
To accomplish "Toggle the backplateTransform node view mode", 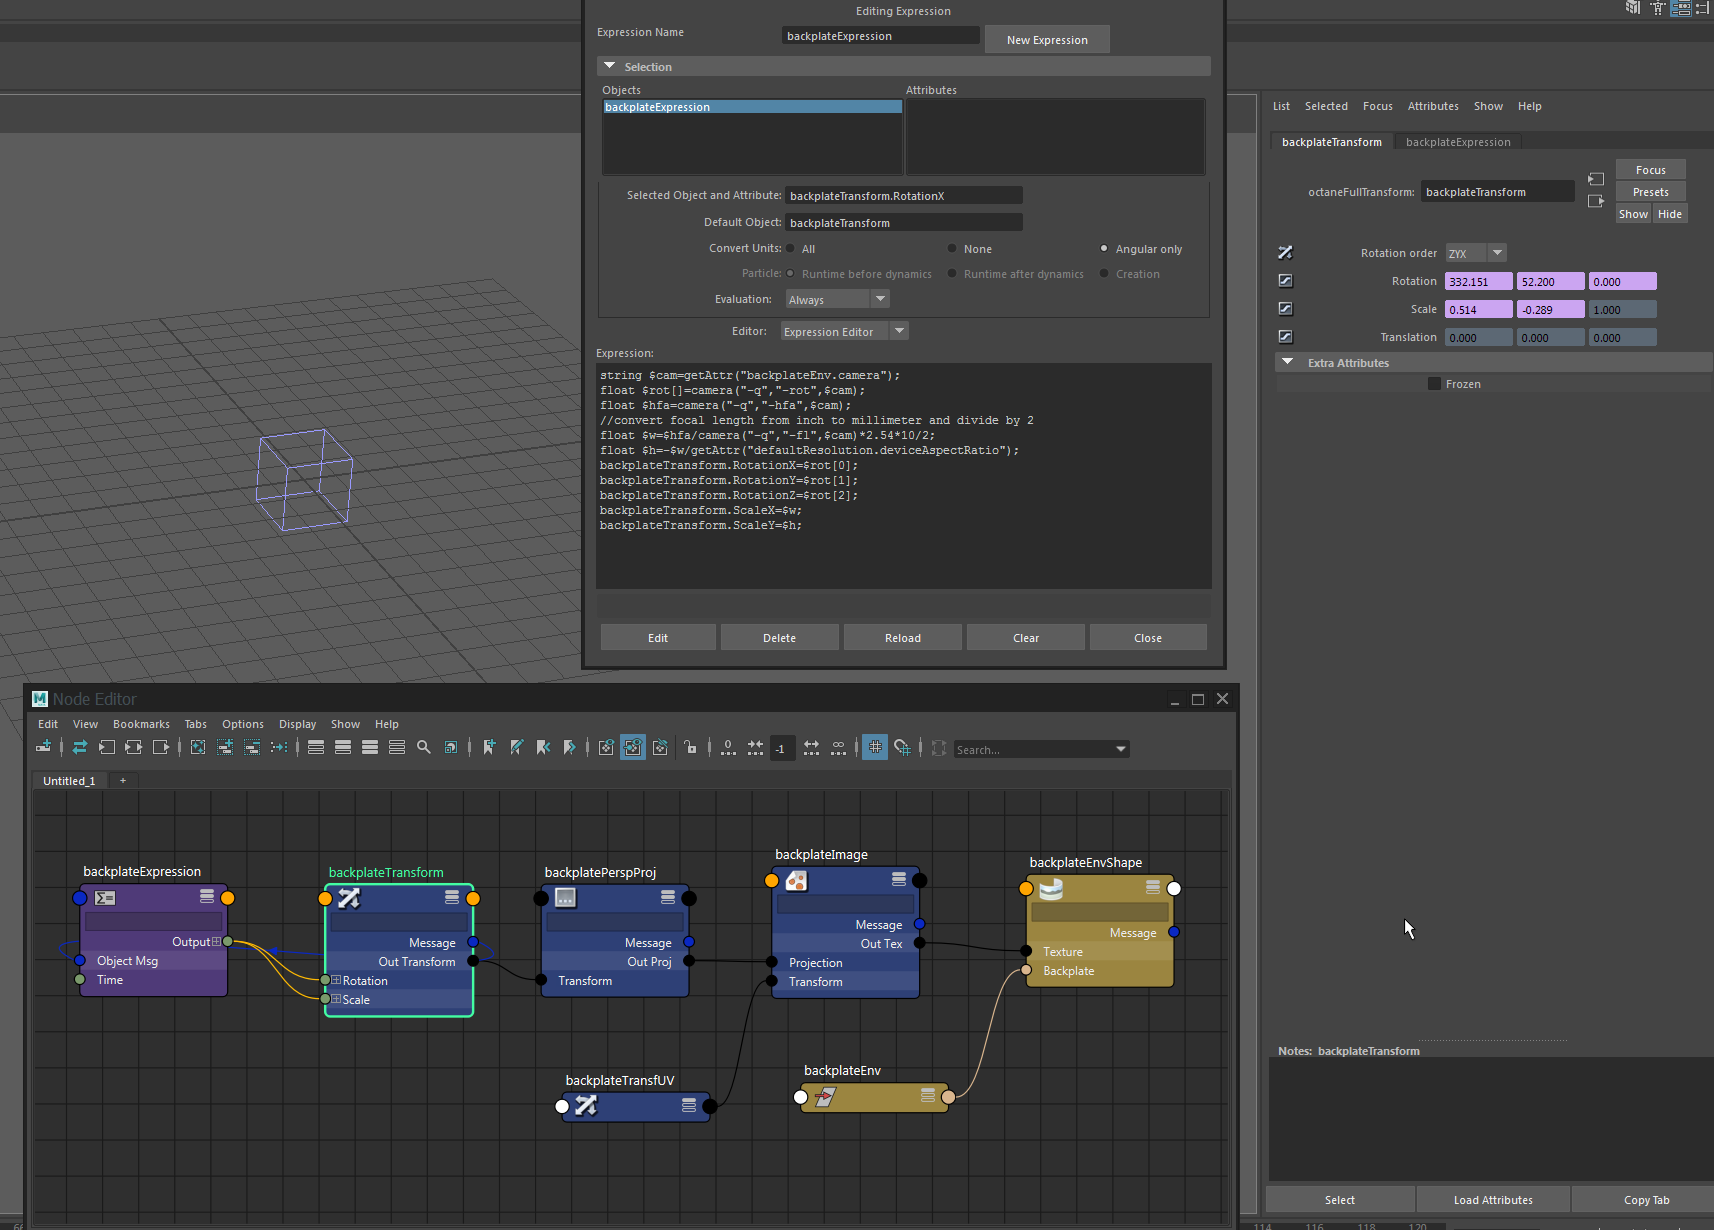I will pos(452,897).
